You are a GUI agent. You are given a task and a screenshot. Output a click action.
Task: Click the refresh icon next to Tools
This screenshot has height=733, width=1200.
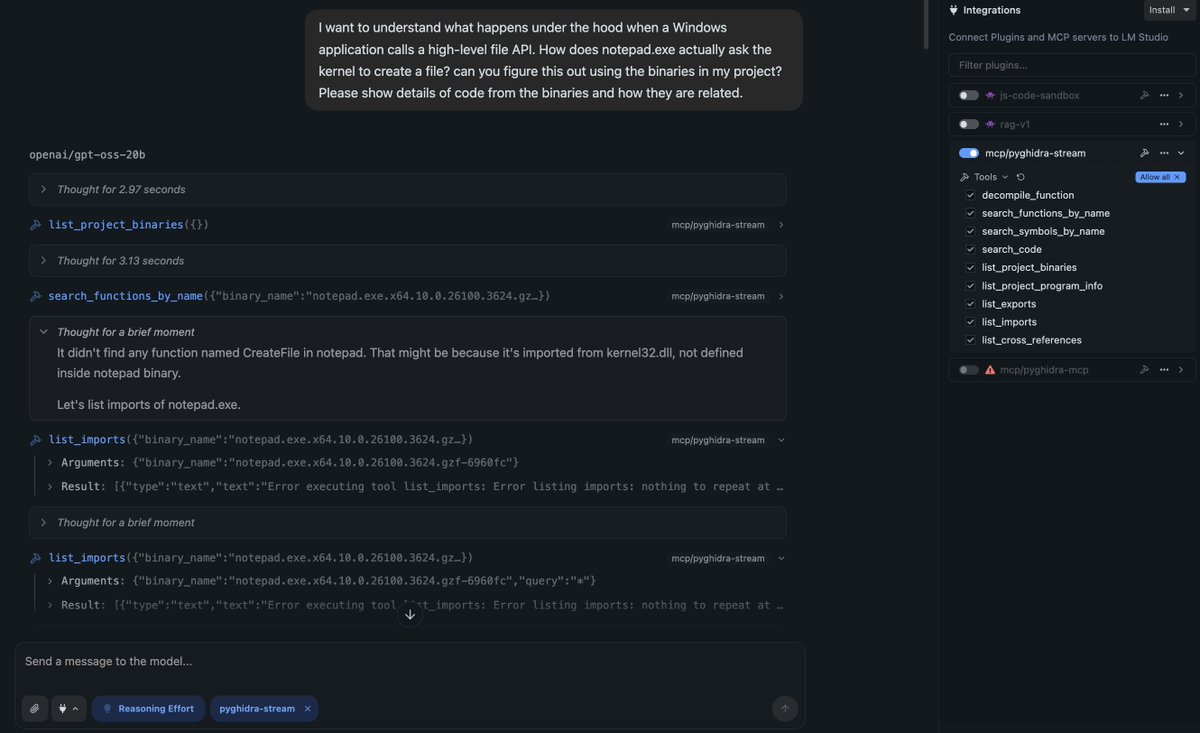1021,177
